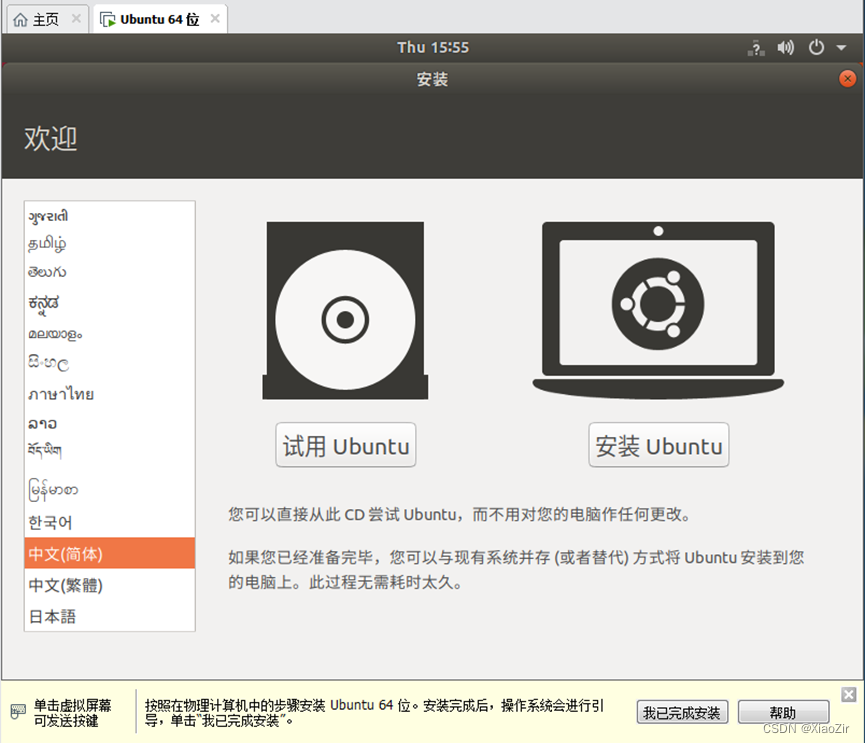Click the network status icon in top bar
865x743 pixels.
(756, 48)
